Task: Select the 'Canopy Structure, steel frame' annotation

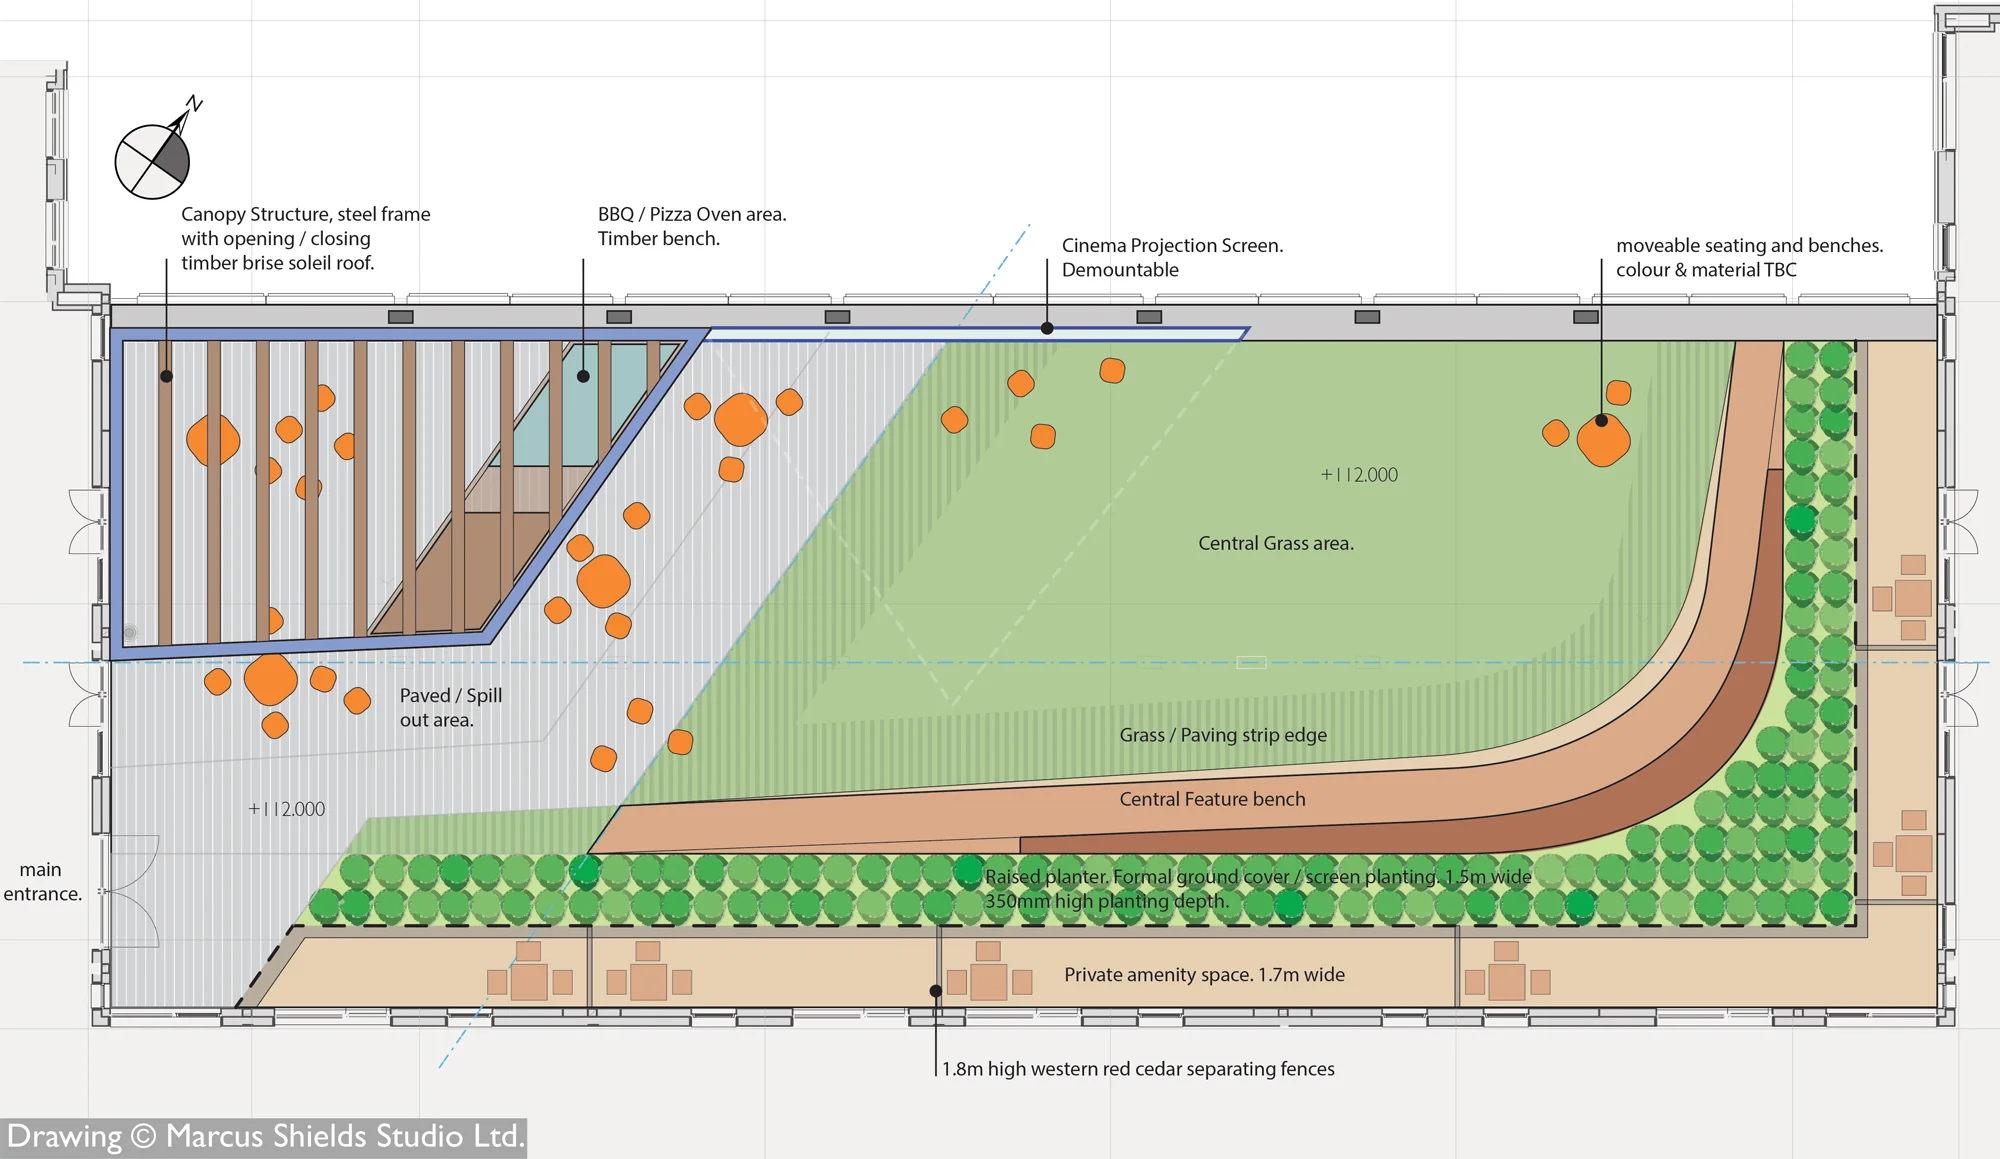Action: point(305,238)
